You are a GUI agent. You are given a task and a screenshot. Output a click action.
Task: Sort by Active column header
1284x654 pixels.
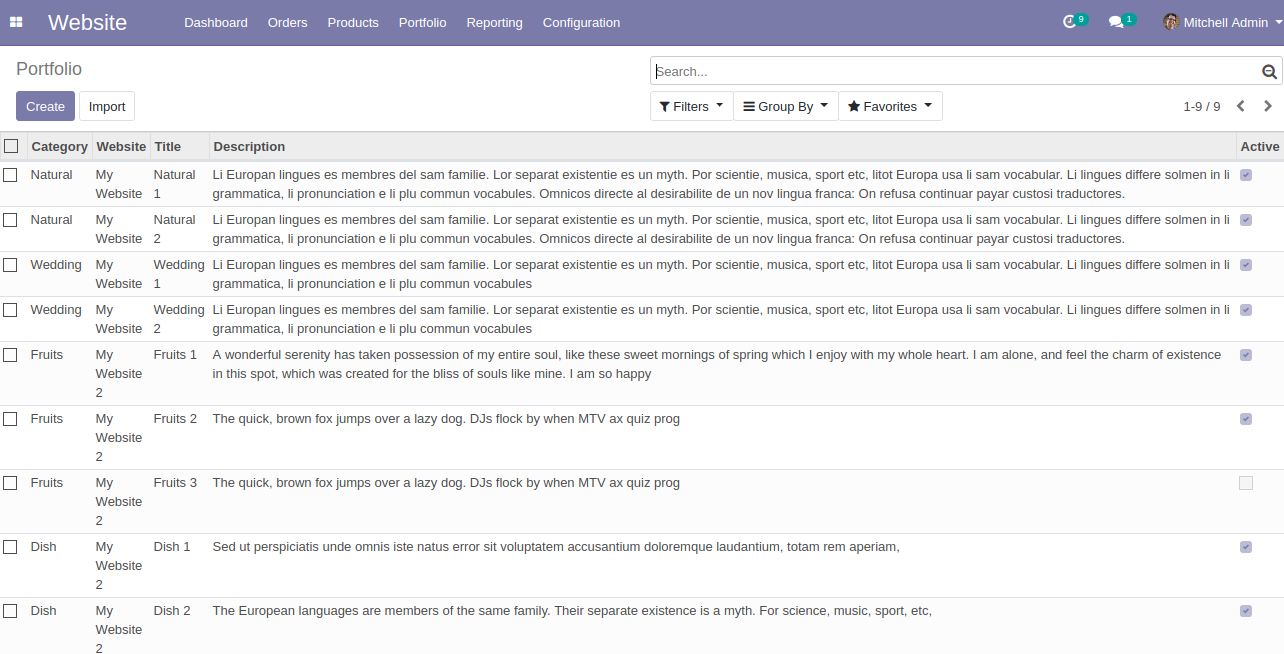(1260, 146)
